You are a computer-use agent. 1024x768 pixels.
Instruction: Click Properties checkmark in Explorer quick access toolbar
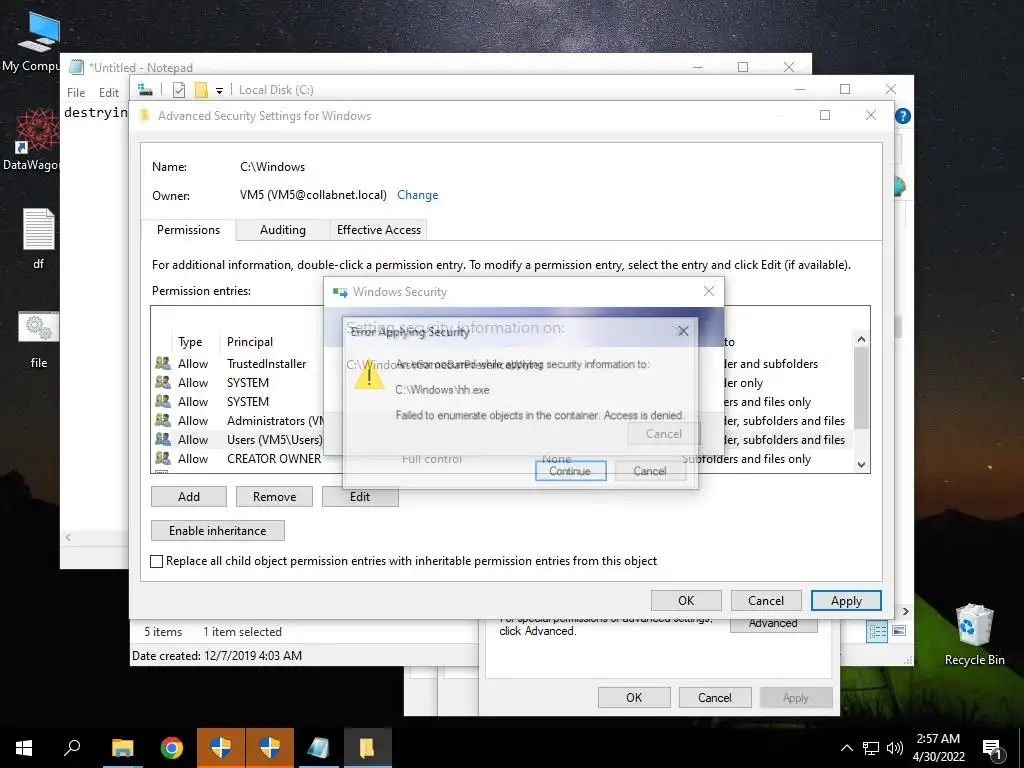(x=179, y=89)
